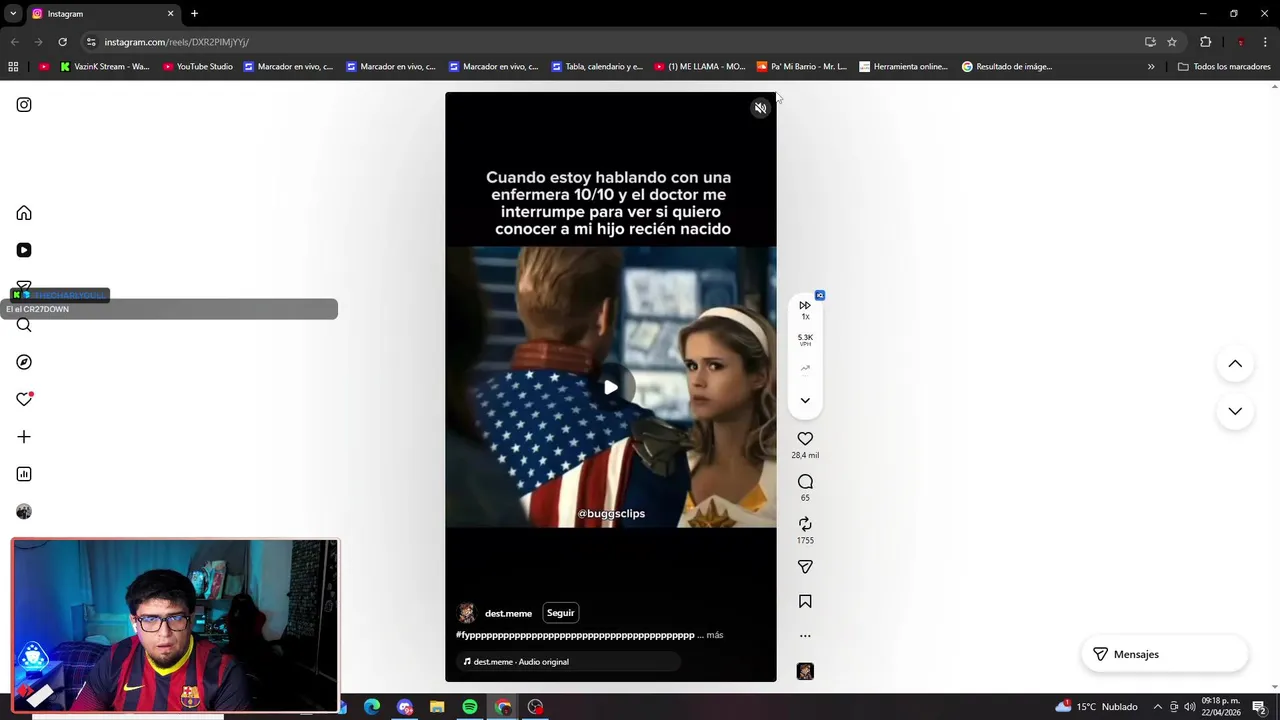The height and width of the screenshot is (720, 1280).
Task: Open the dest.meme profile name
Action: click(x=508, y=614)
